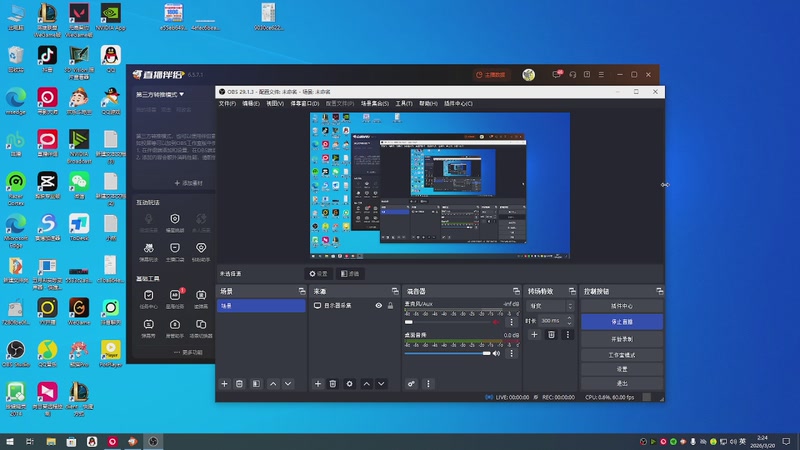Open File menu in OBS
This screenshot has width=800, height=450.
pos(227,104)
